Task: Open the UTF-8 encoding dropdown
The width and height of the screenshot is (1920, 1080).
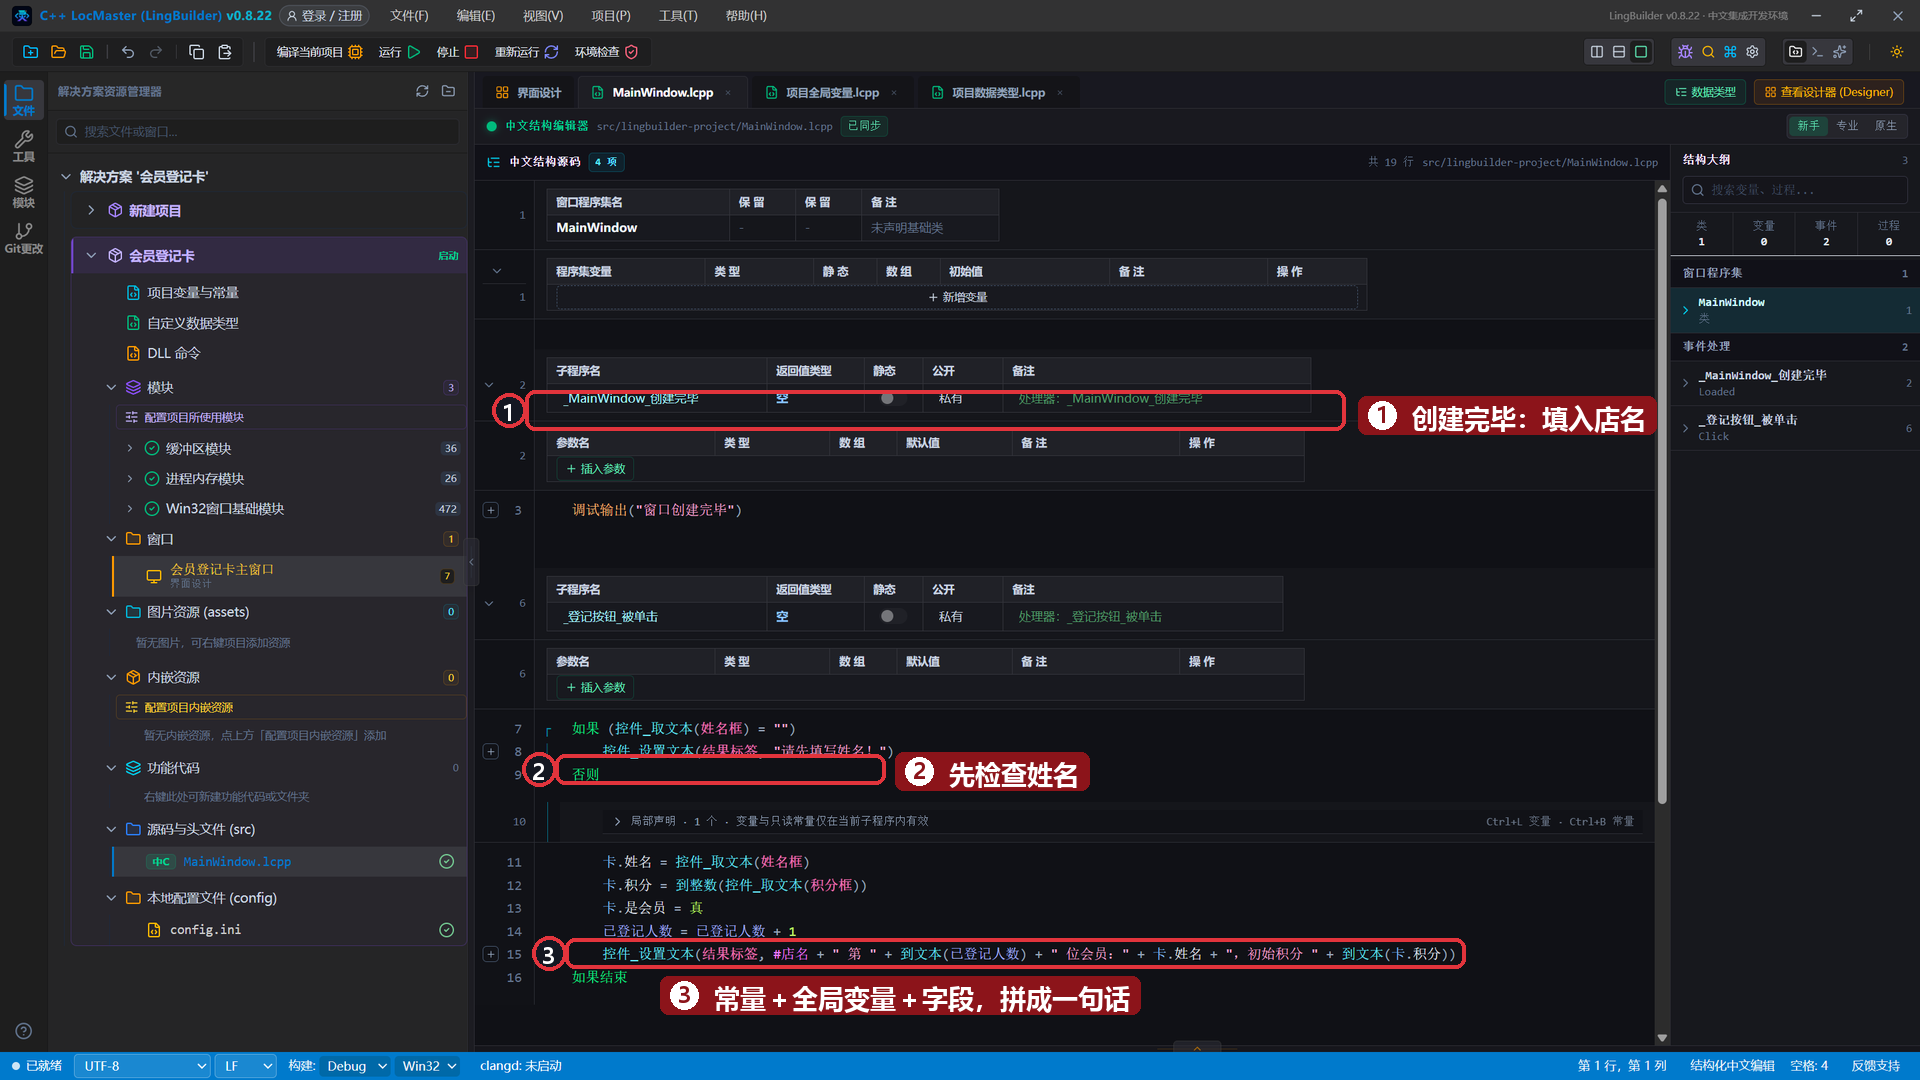Action: 143,1066
